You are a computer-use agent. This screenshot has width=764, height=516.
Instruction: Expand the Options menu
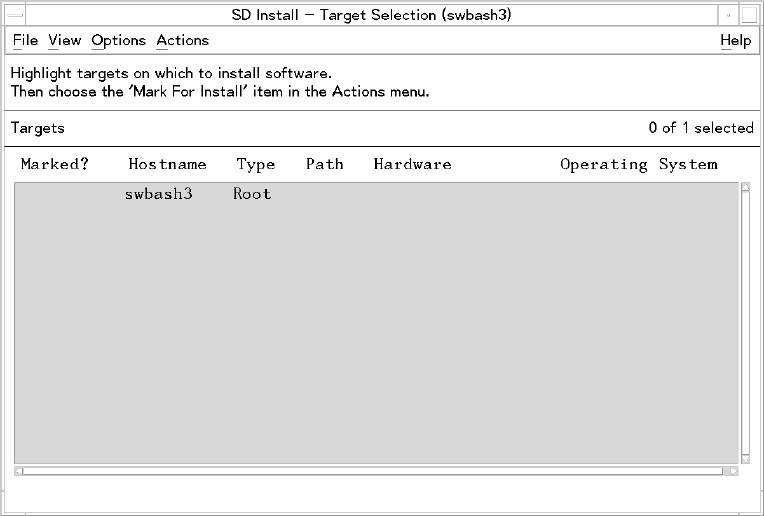118,41
